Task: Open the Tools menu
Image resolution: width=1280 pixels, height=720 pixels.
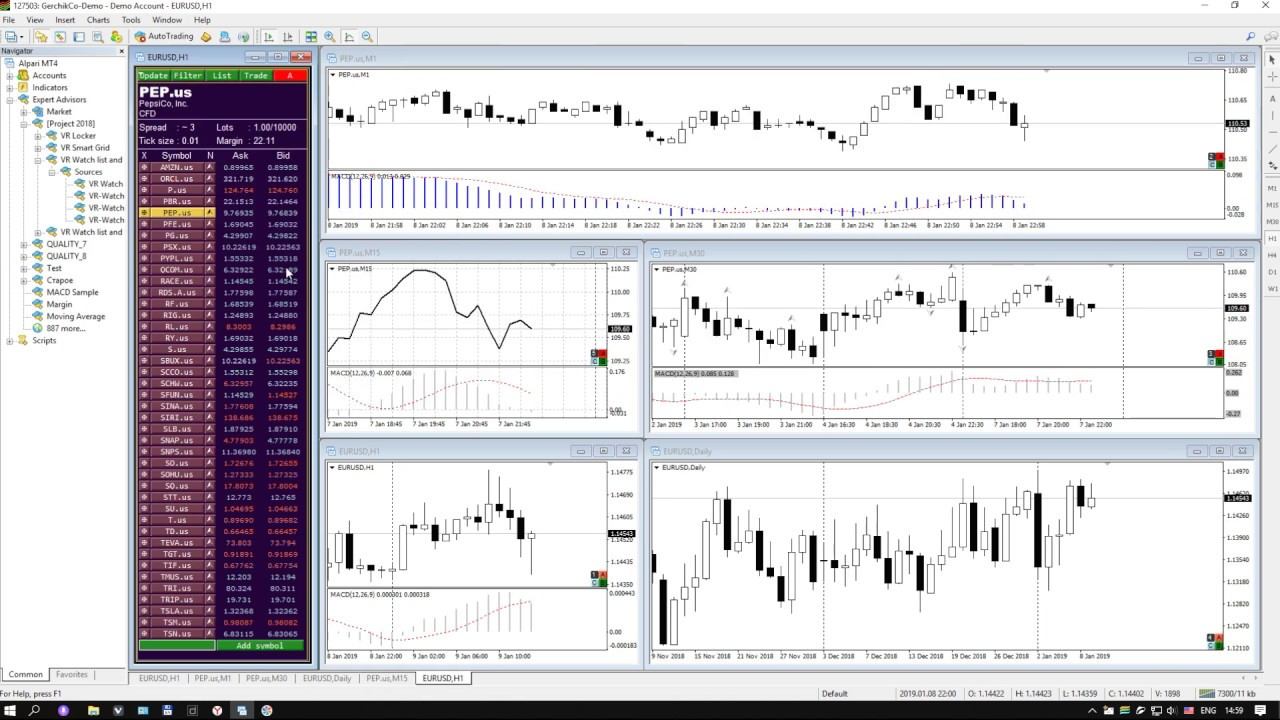Action: (131, 20)
